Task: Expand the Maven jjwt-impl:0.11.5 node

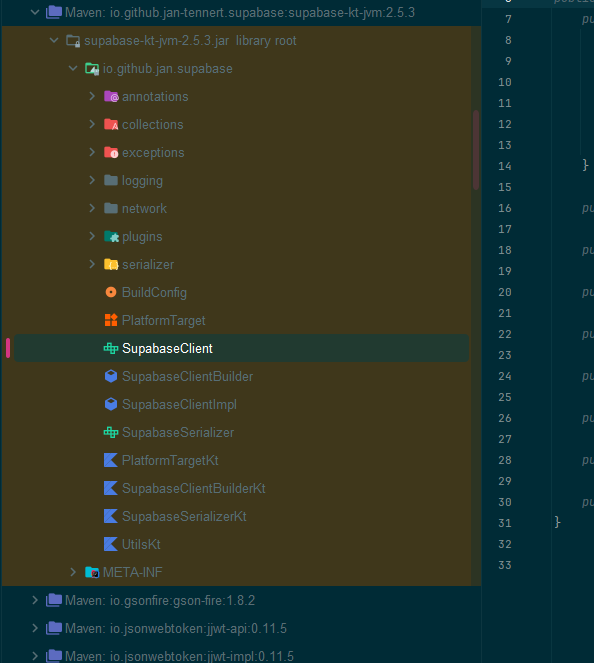Action: (x=35, y=656)
